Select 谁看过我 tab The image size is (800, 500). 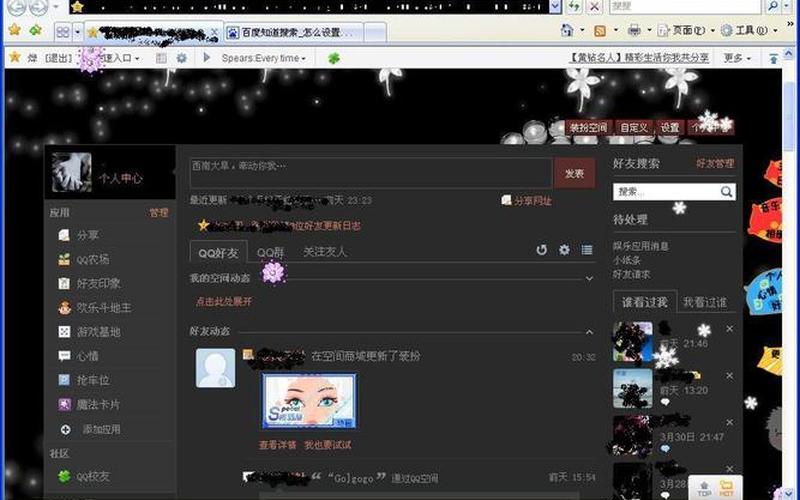point(644,302)
